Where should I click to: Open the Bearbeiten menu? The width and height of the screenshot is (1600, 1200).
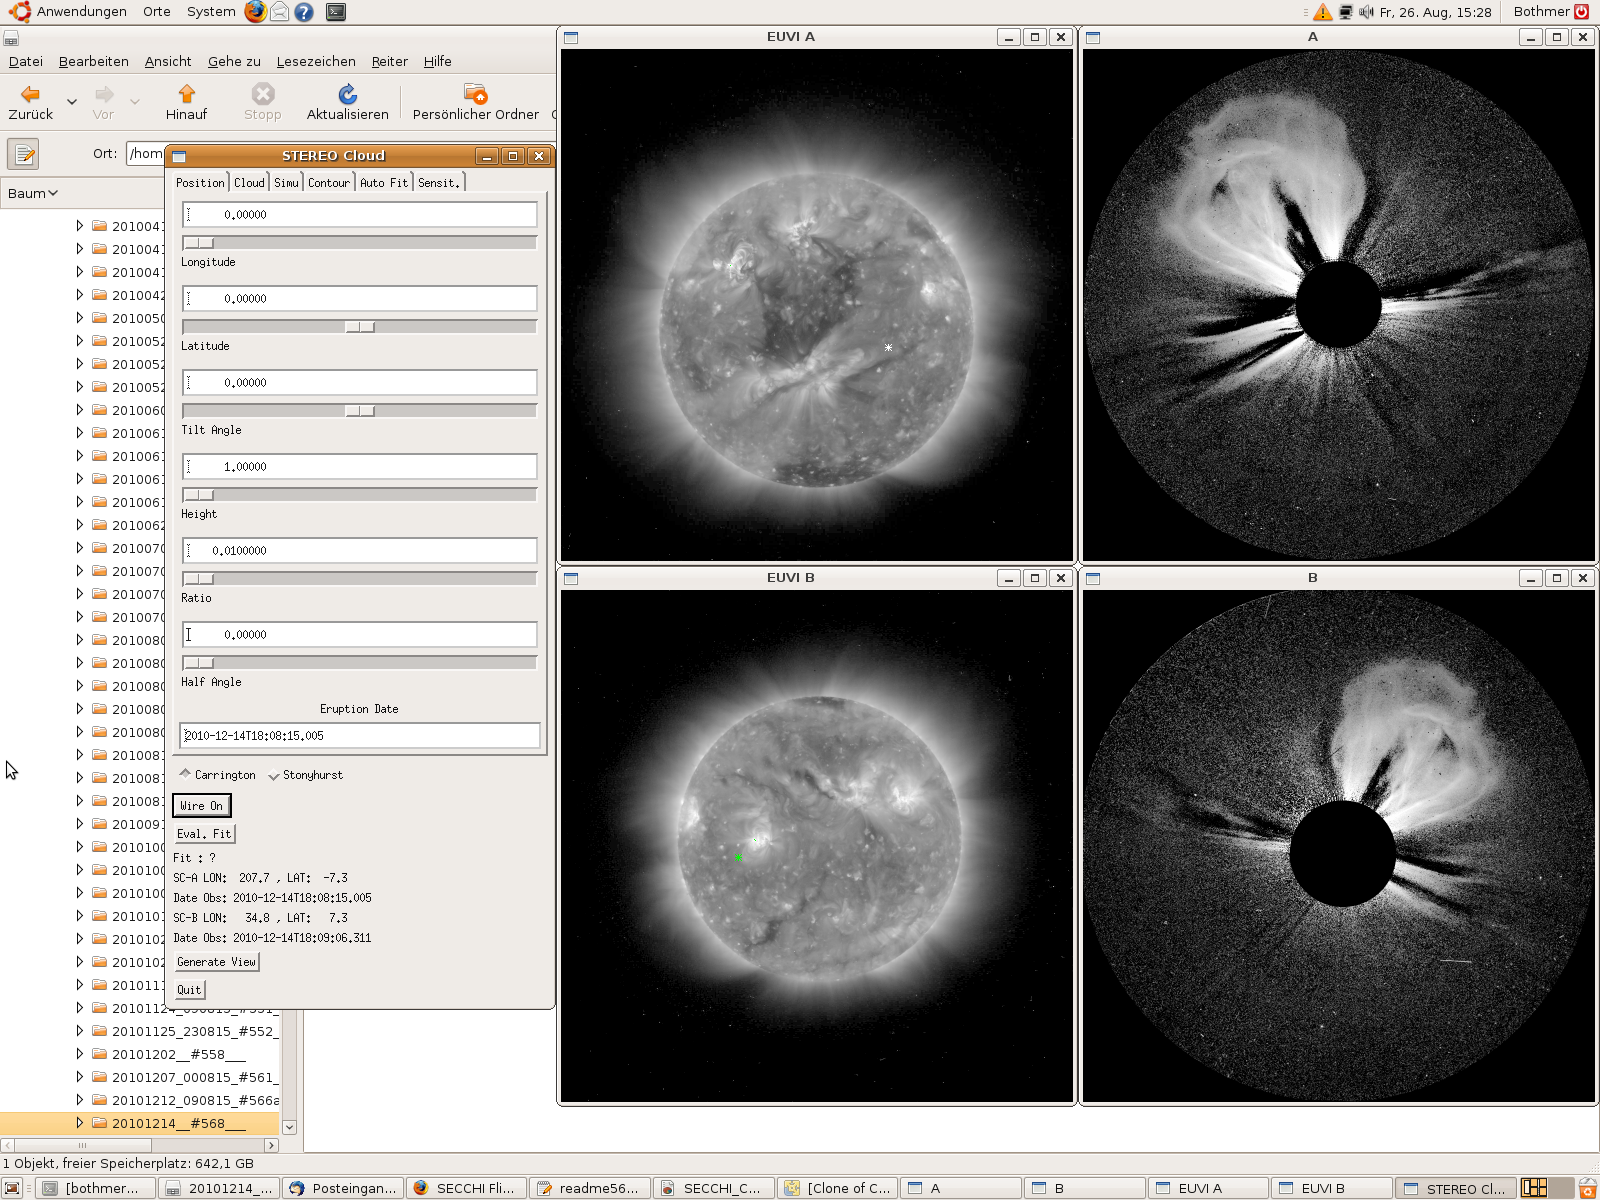pyautogui.click(x=94, y=61)
